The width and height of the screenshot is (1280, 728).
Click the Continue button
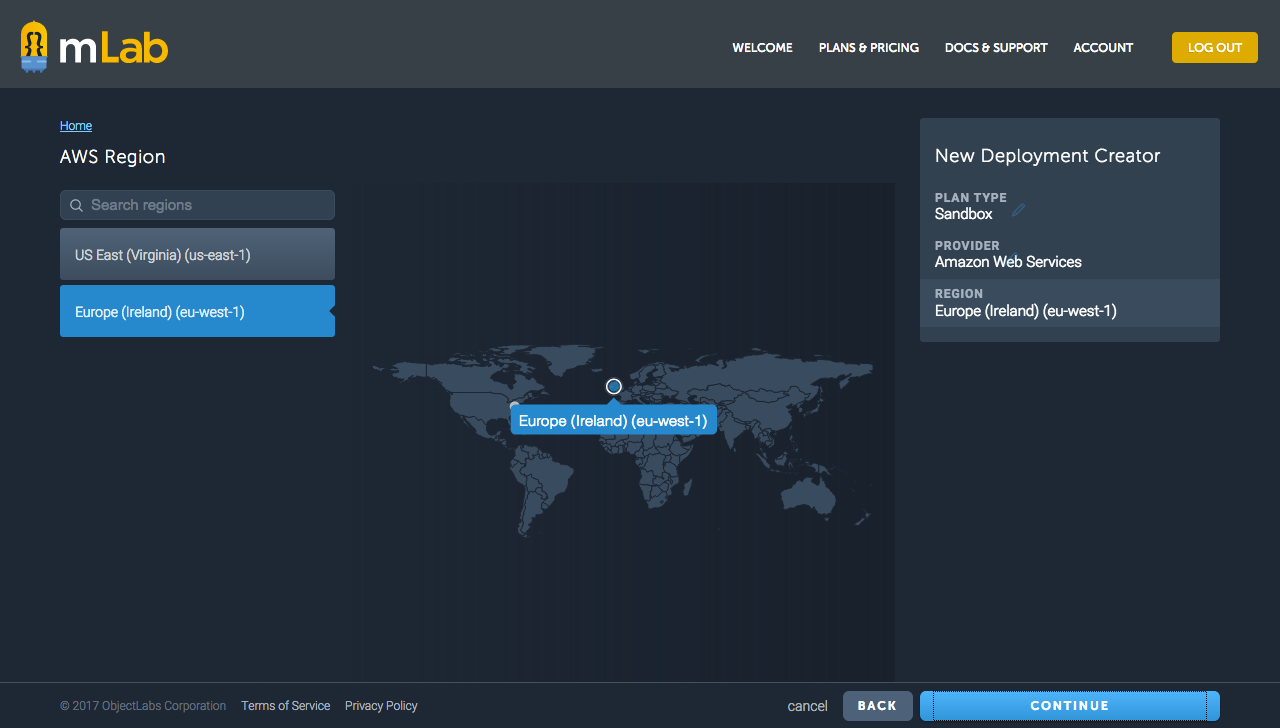1070,706
